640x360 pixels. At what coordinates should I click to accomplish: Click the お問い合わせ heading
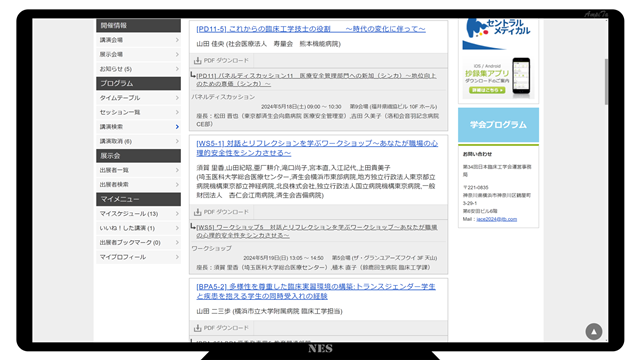point(477,154)
